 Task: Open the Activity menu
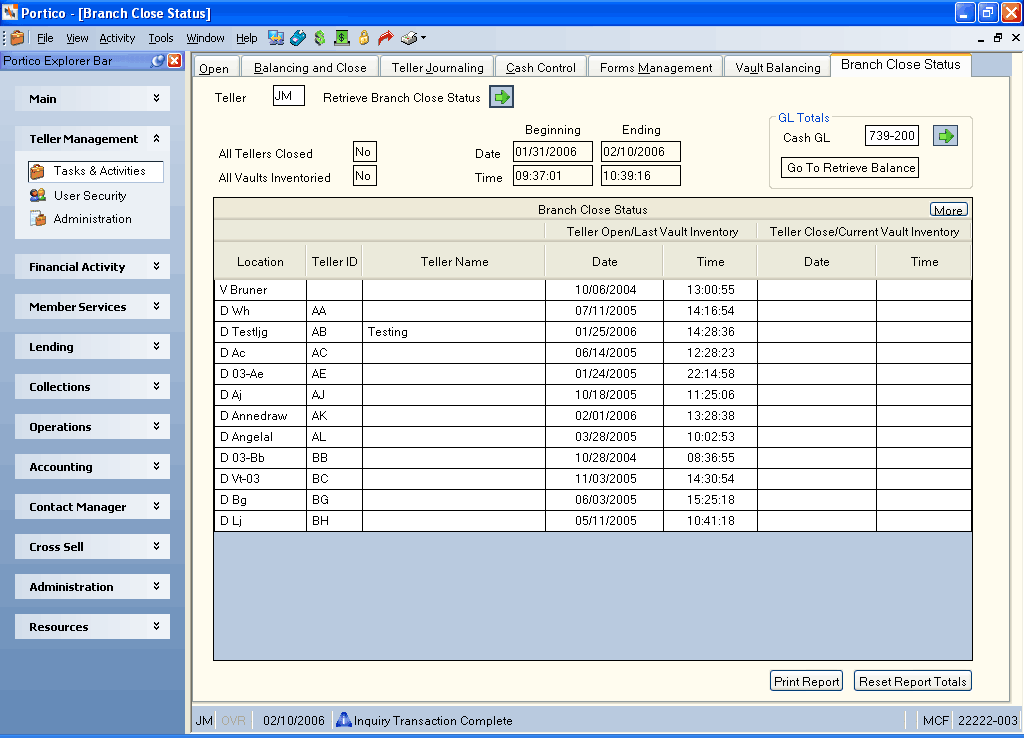coord(117,38)
